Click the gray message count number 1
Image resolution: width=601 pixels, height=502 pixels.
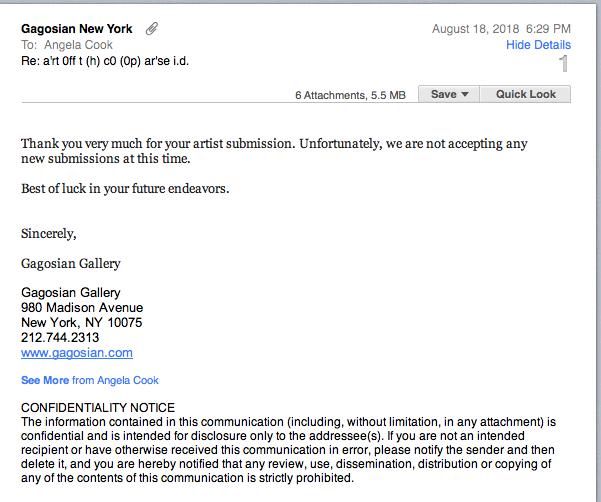pyautogui.click(x=563, y=64)
